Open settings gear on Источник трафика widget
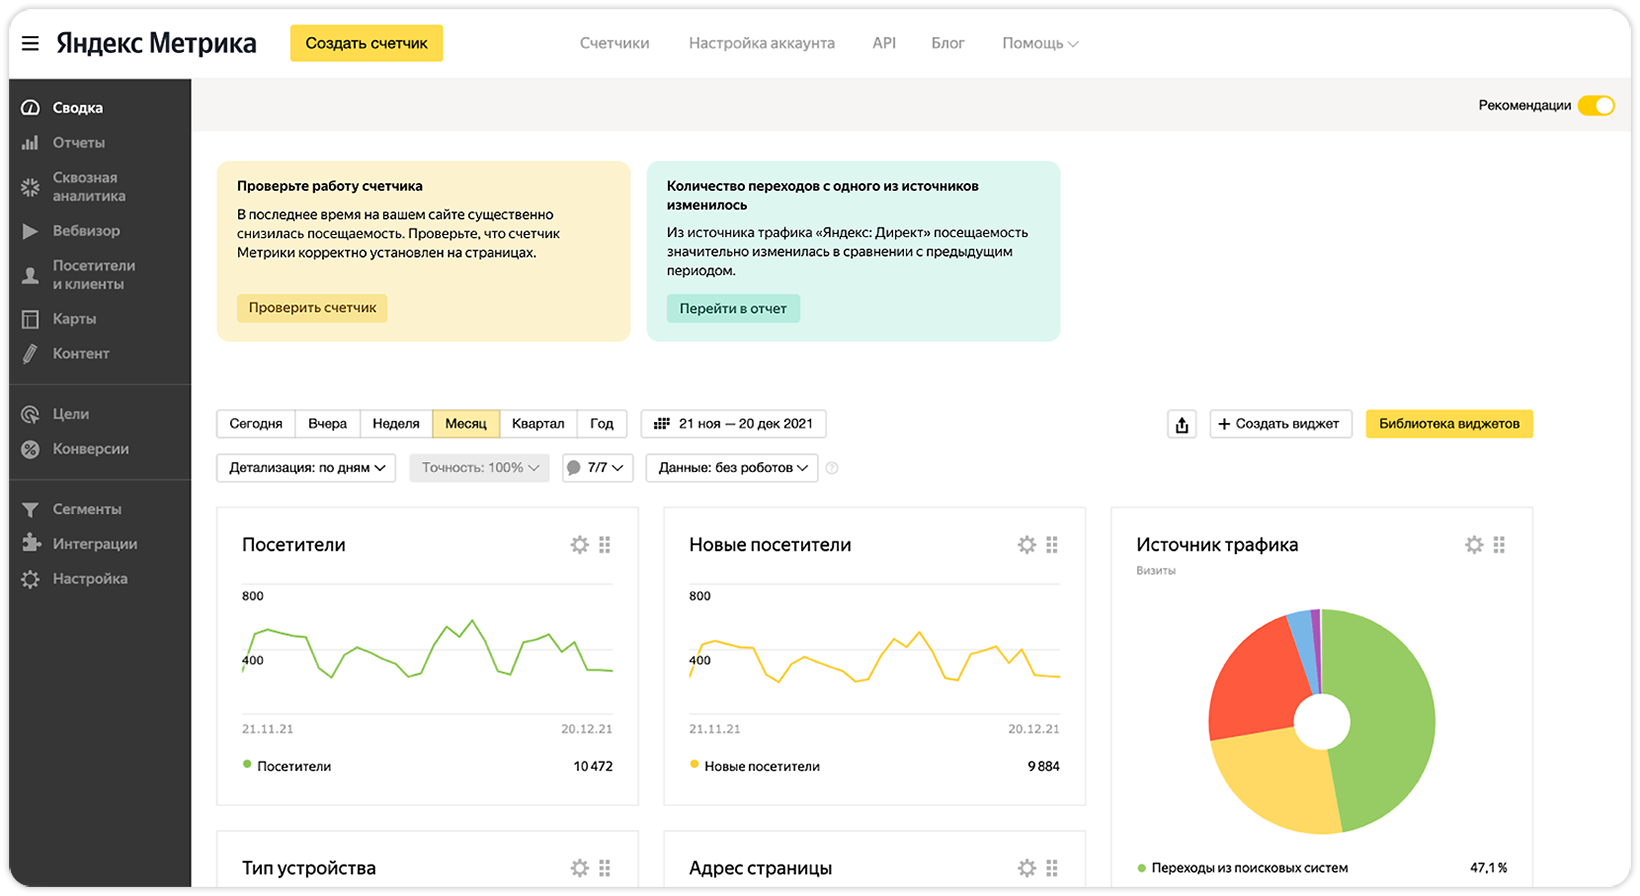 (1473, 545)
